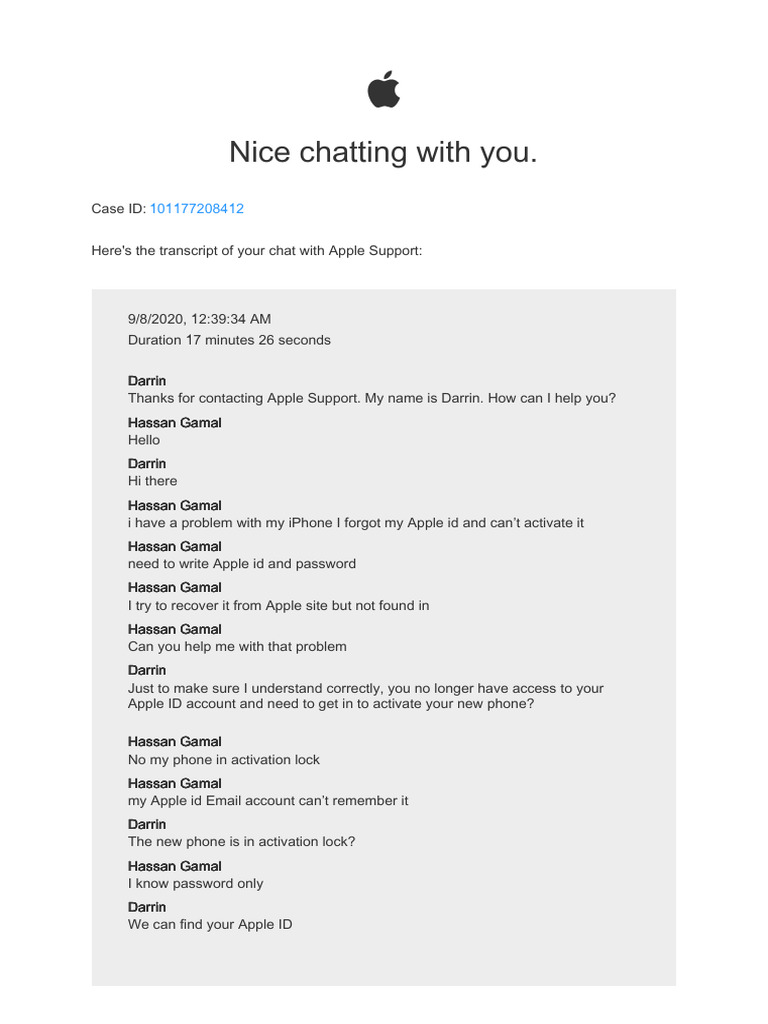768x1024 pixels.
Task: Click the "I forgot my Apple id" message
Action: (355, 523)
